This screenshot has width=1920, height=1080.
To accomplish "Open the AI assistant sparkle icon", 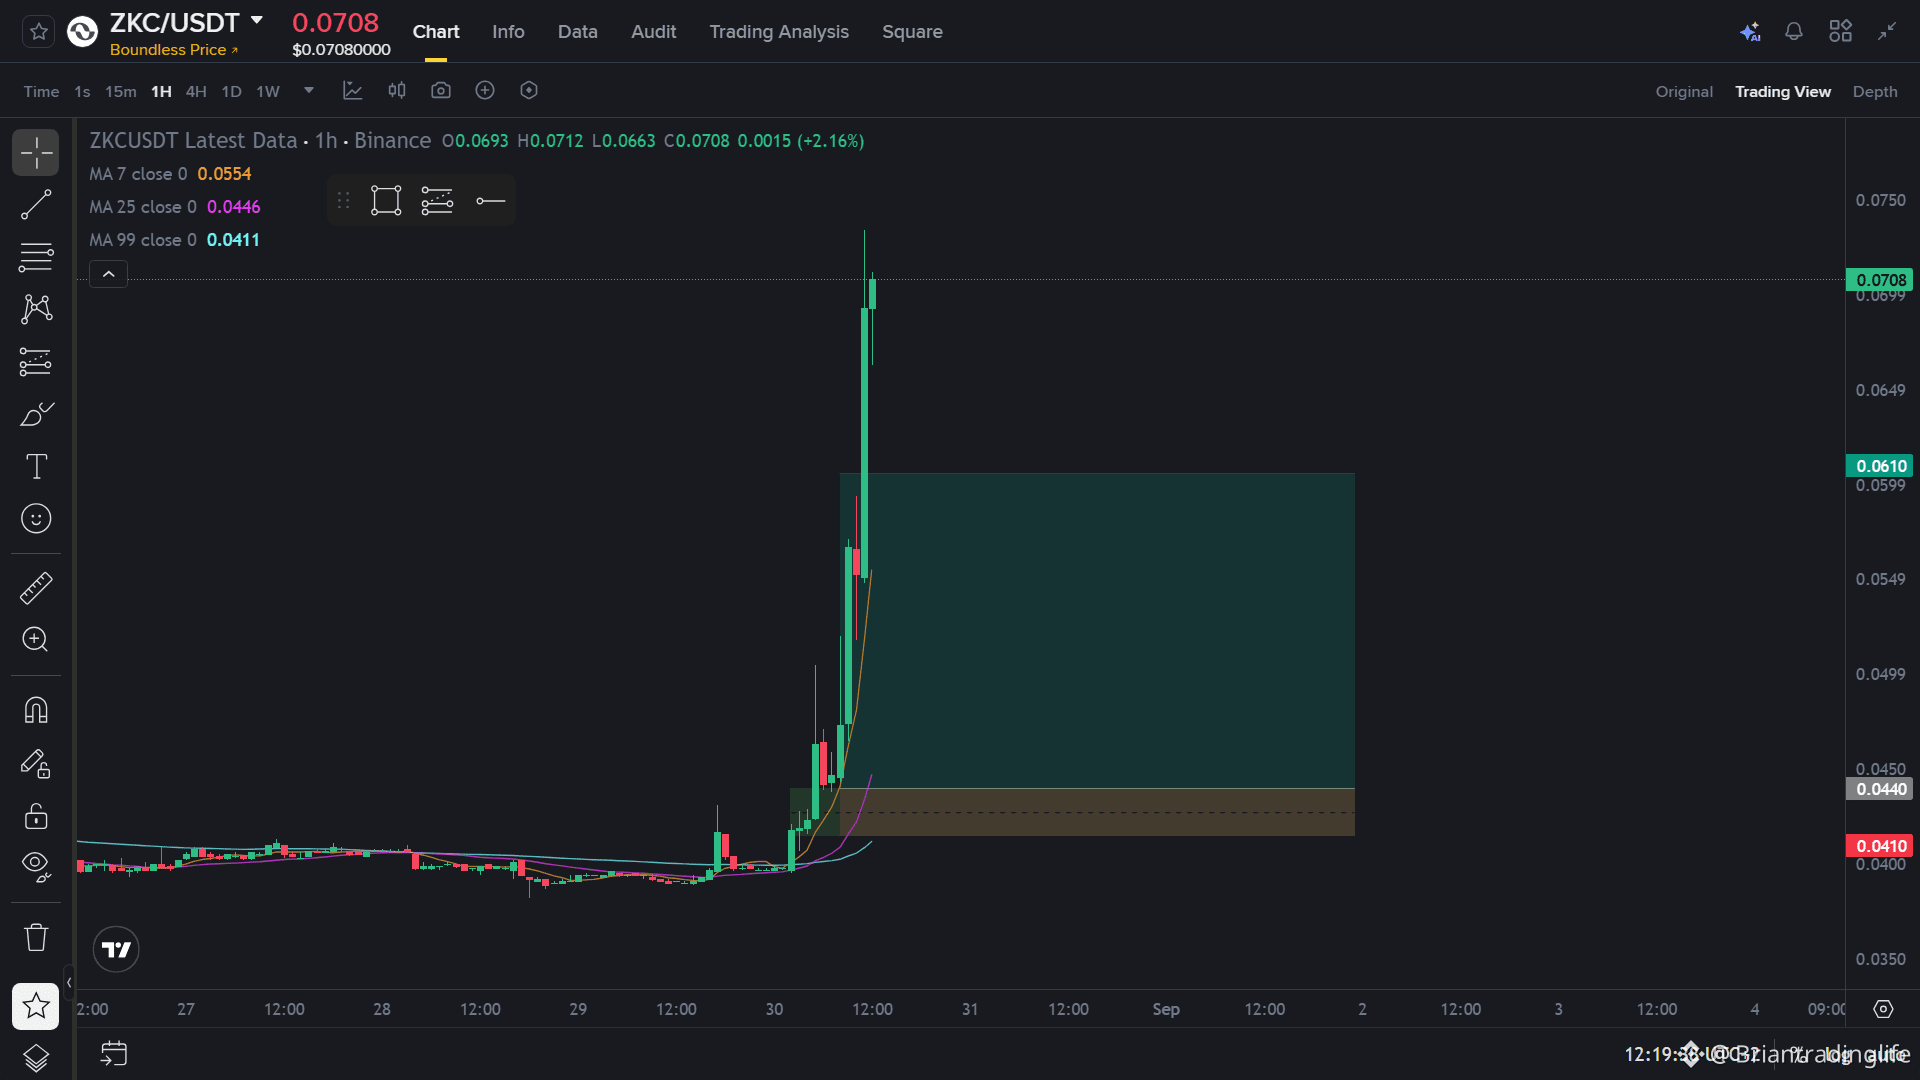I will 1750,32.
